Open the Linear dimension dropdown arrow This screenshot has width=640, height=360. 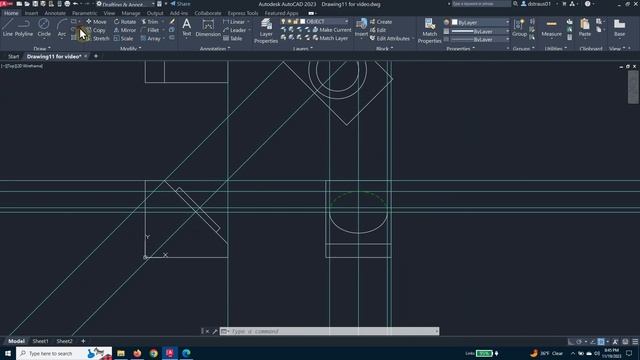coord(248,22)
